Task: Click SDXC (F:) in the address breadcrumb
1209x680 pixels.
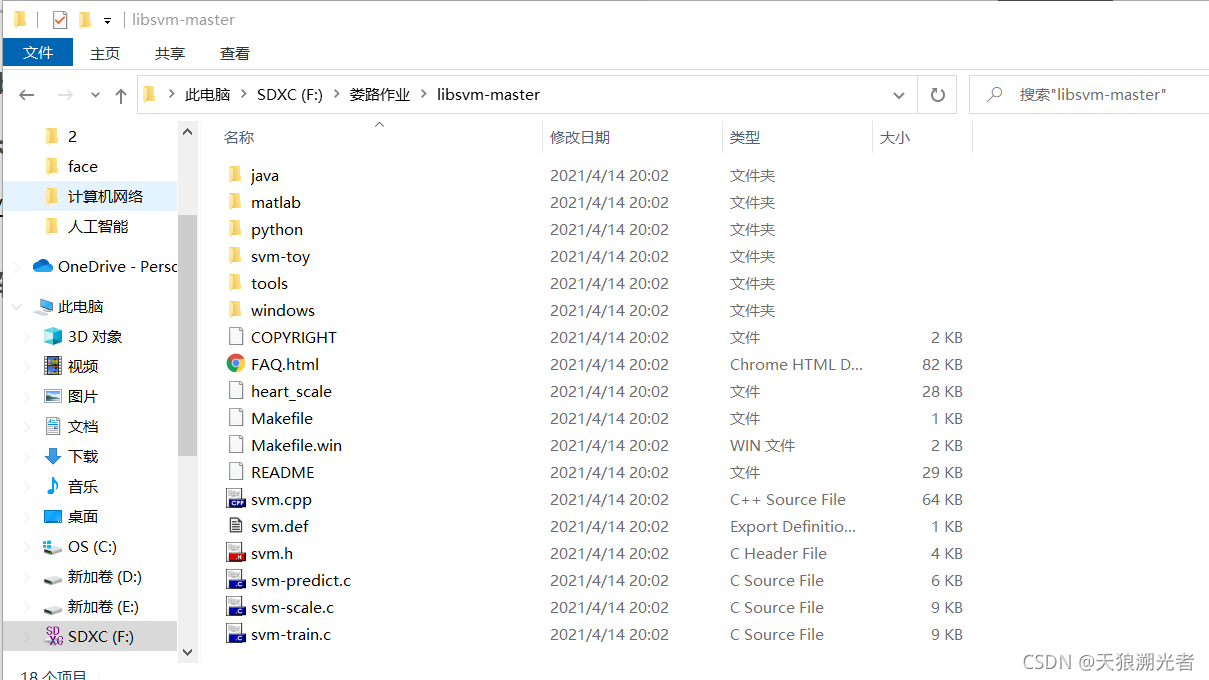Action: [x=290, y=94]
